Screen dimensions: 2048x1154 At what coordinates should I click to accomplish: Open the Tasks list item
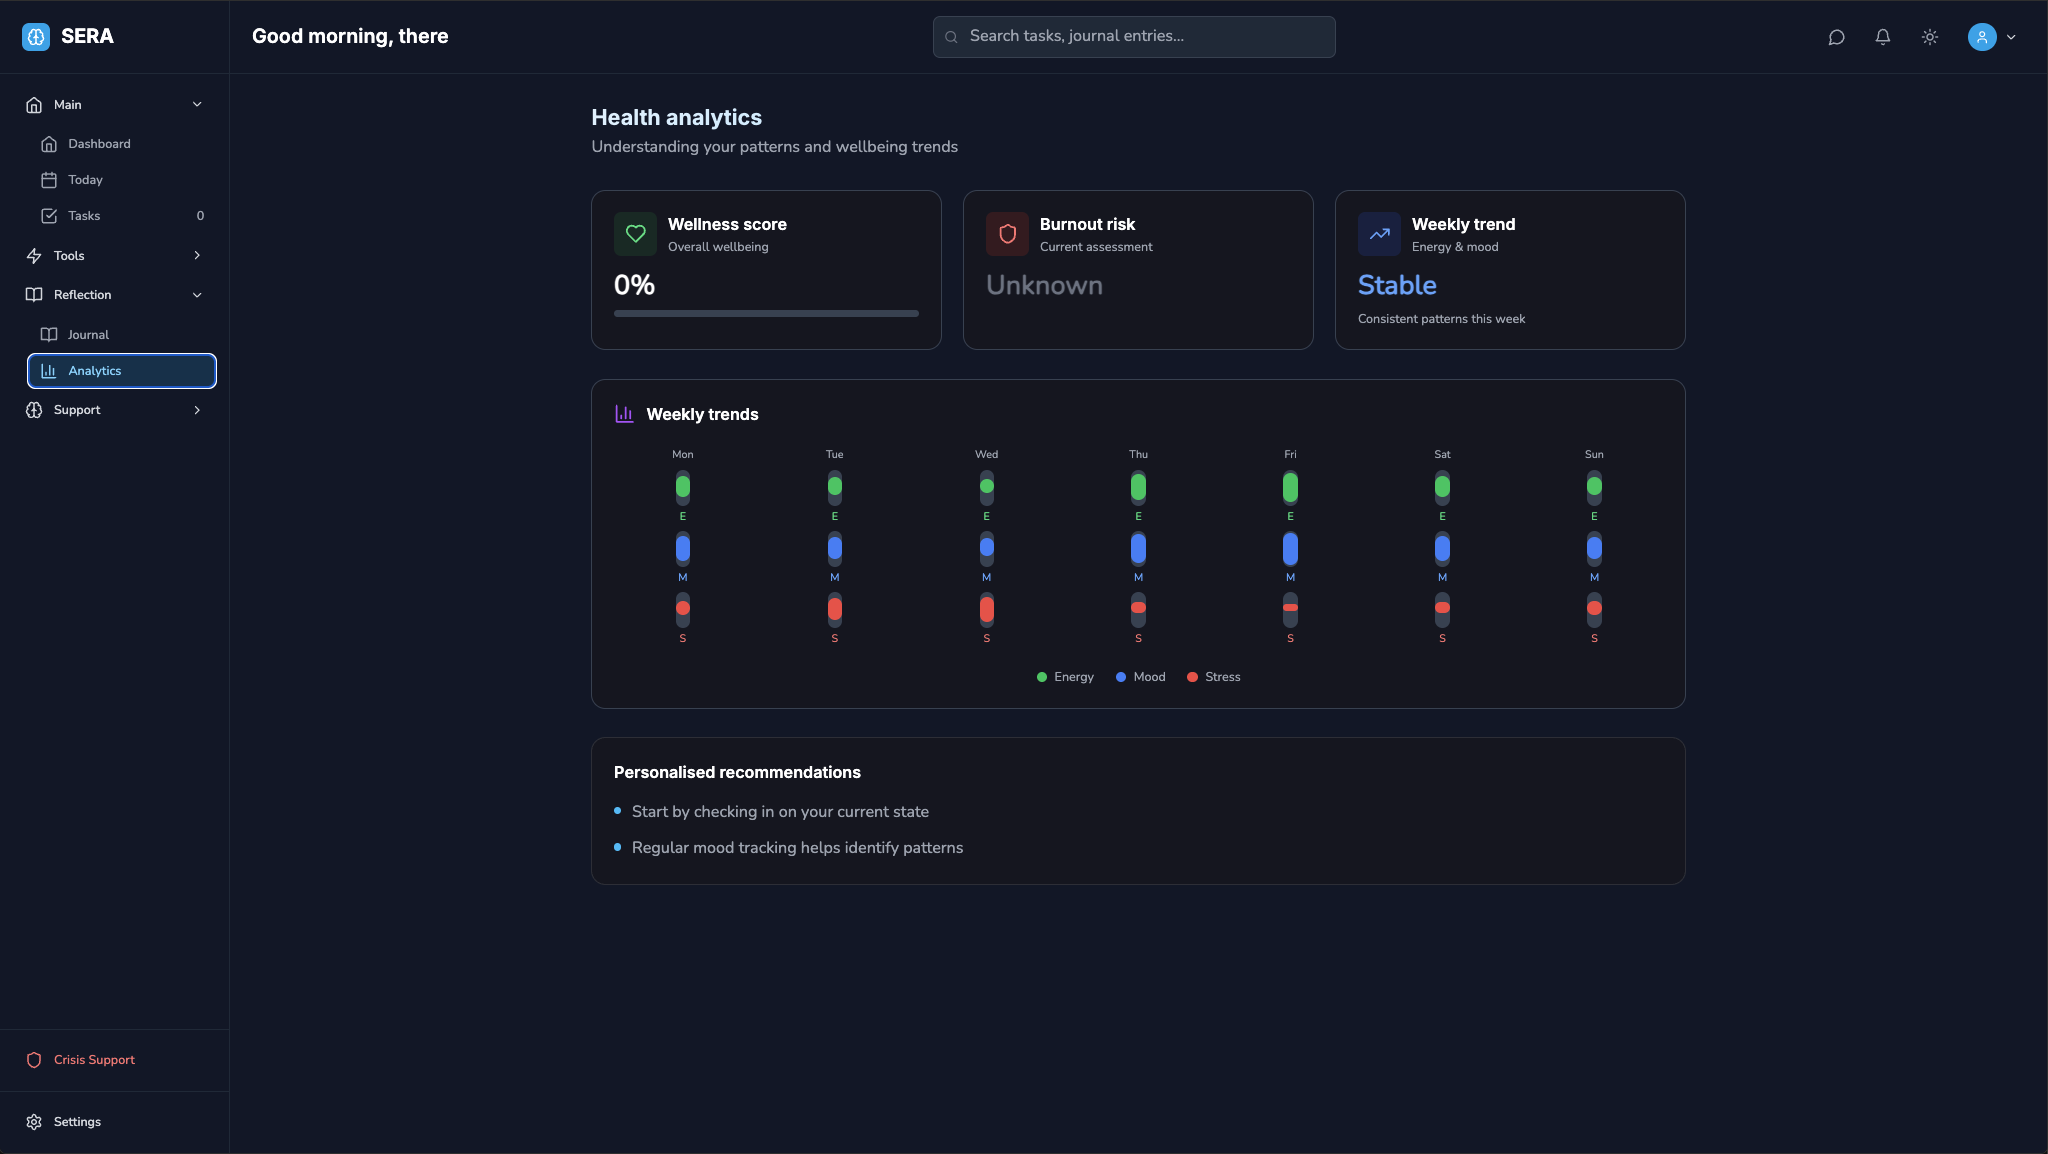pyautogui.click(x=84, y=216)
